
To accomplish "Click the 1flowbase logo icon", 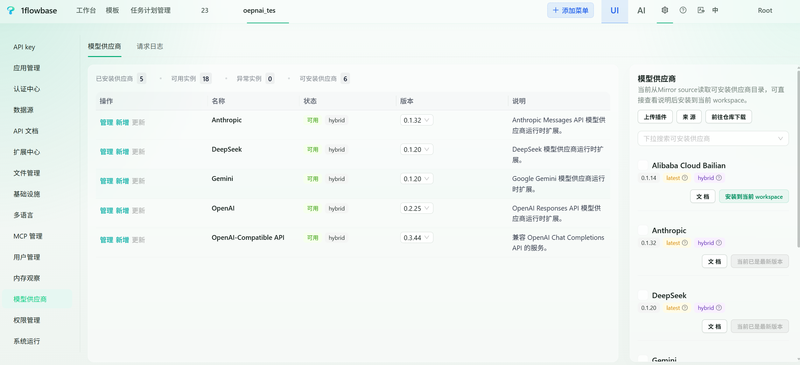I will [x=11, y=10].
